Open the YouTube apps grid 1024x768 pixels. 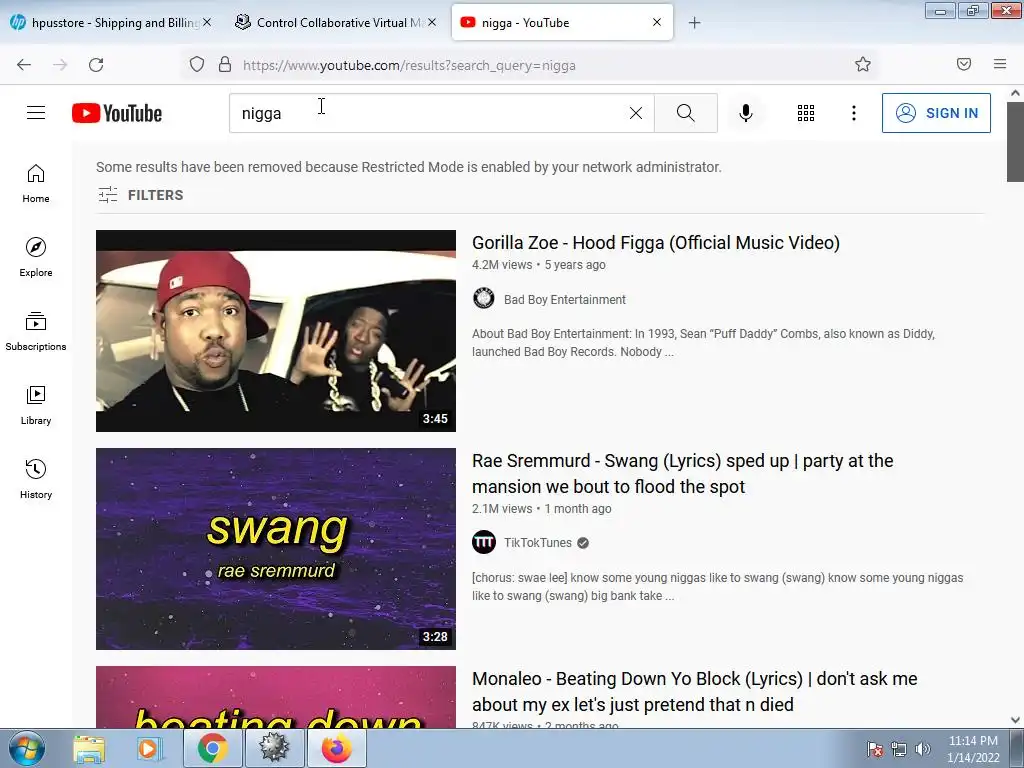click(x=806, y=113)
